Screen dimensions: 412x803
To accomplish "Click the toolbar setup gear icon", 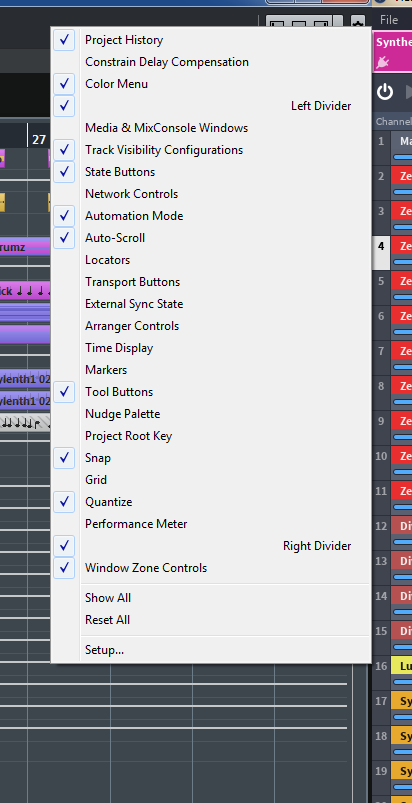I will click(x=357, y=23).
